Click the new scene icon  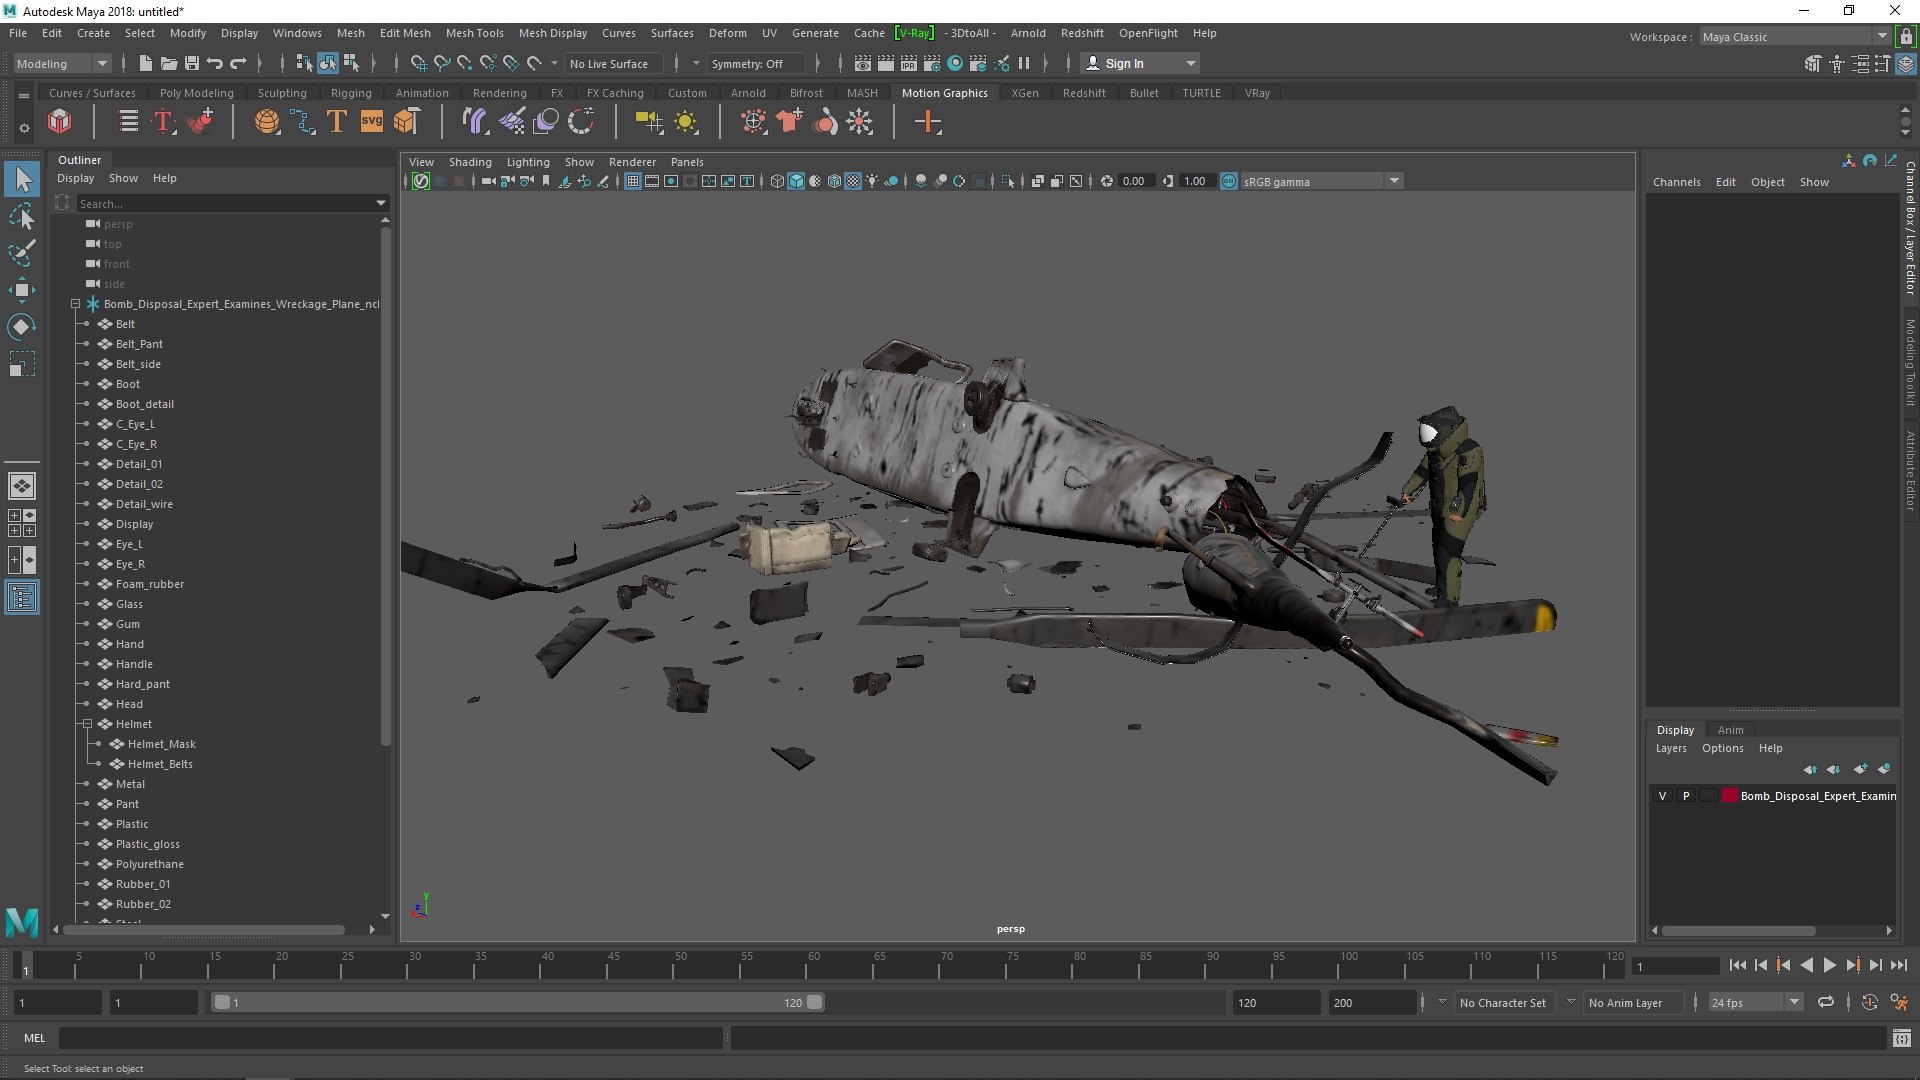pos(146,63)
